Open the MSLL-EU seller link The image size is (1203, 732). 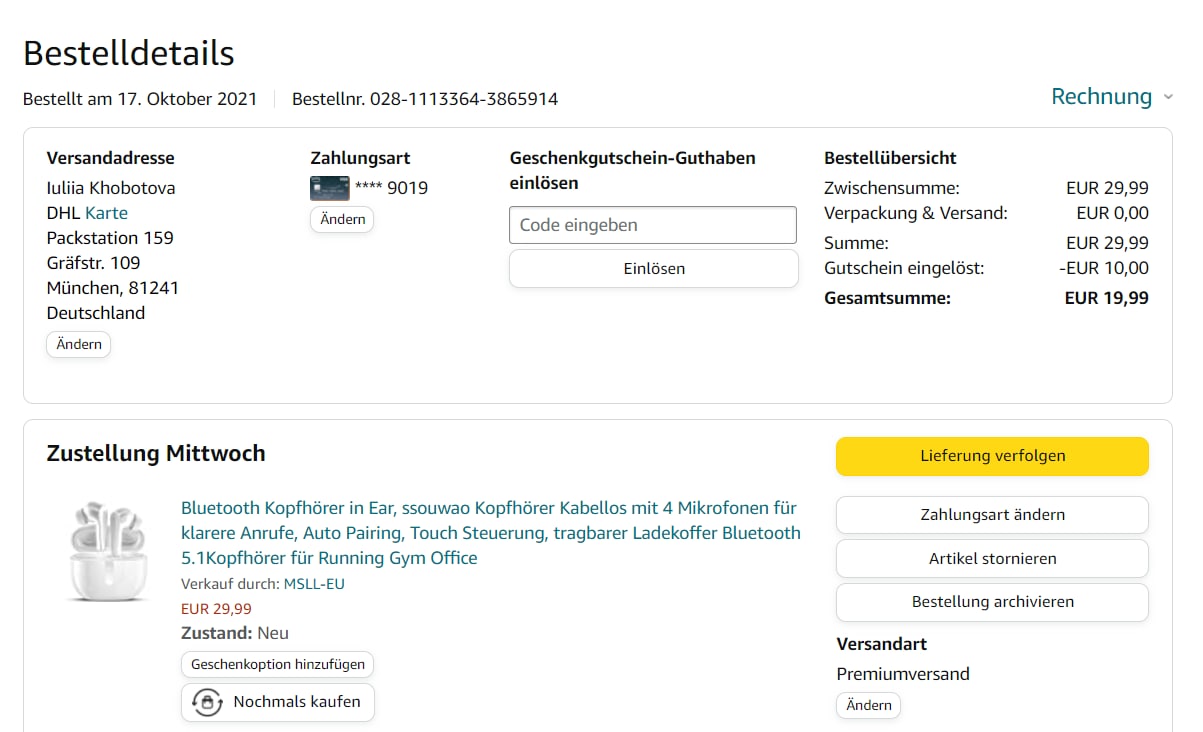[x=314, y=584]
